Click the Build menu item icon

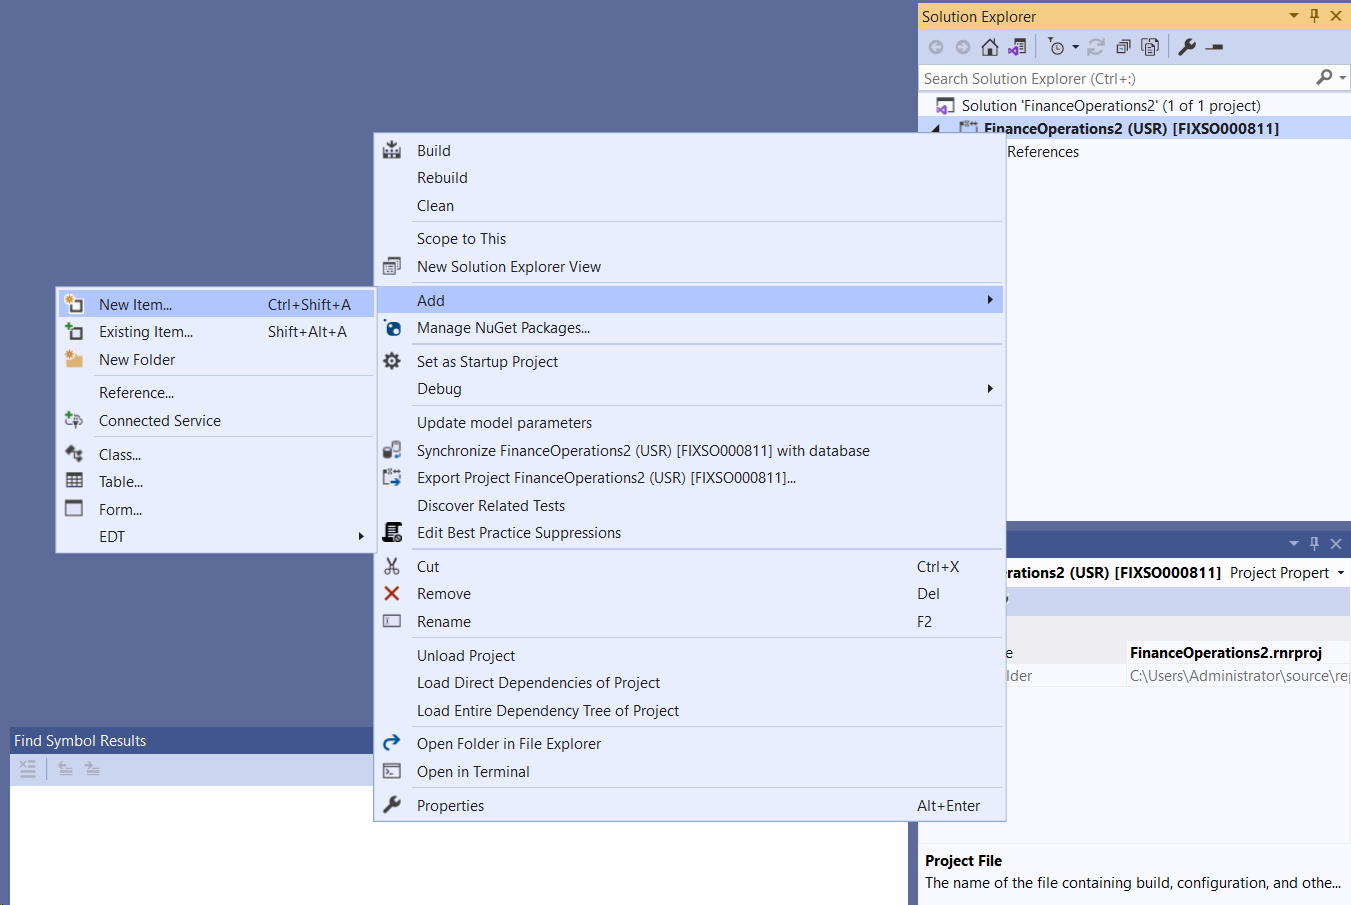click(x=392, y=150)
